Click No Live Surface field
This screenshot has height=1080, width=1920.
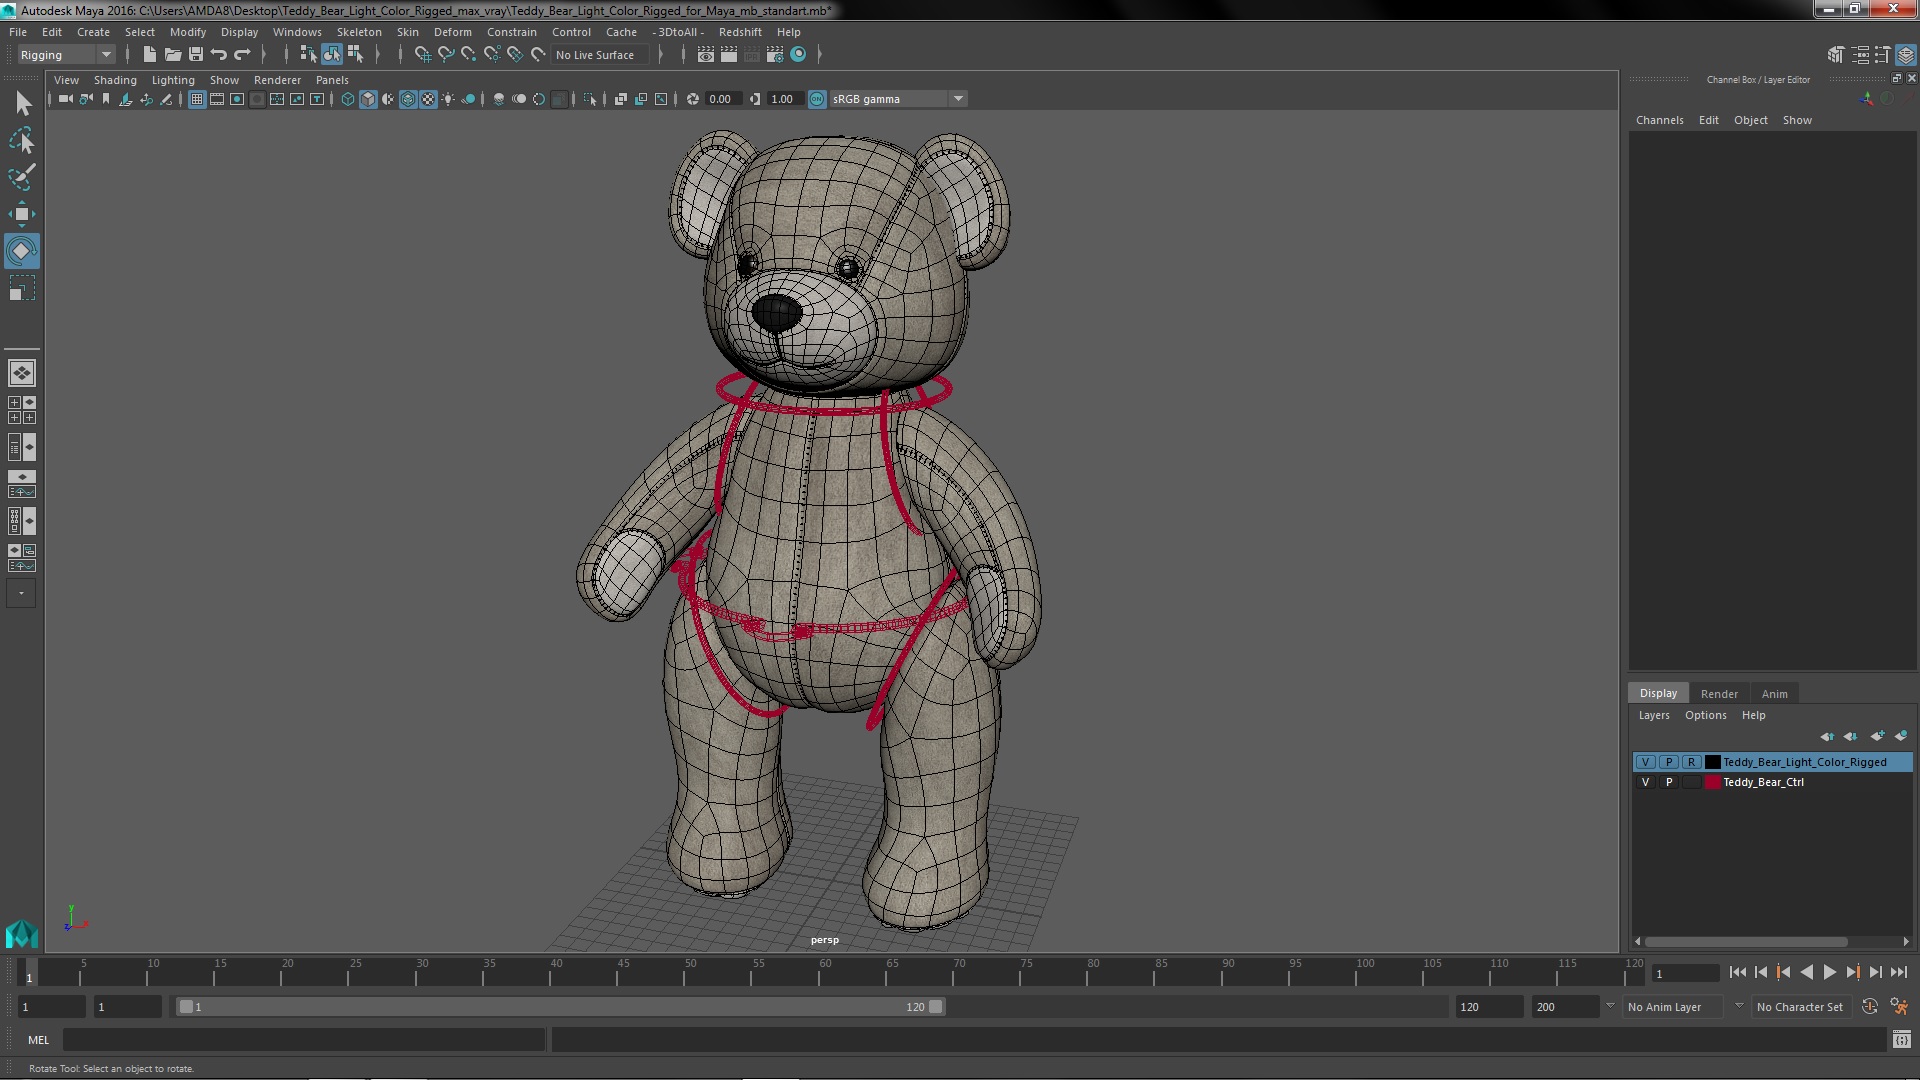600,55
